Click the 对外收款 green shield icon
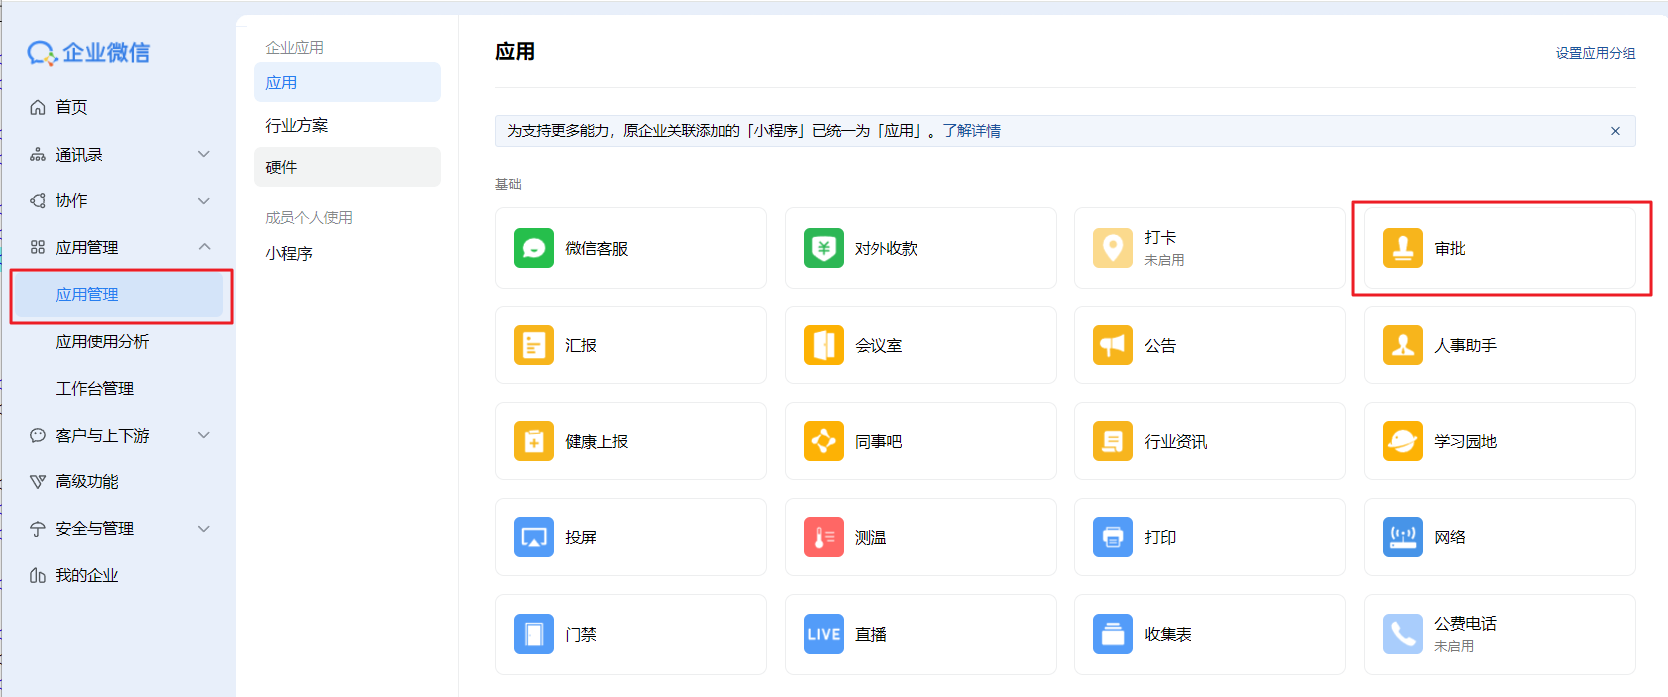 pyautogui.click(x=823, y=248)
